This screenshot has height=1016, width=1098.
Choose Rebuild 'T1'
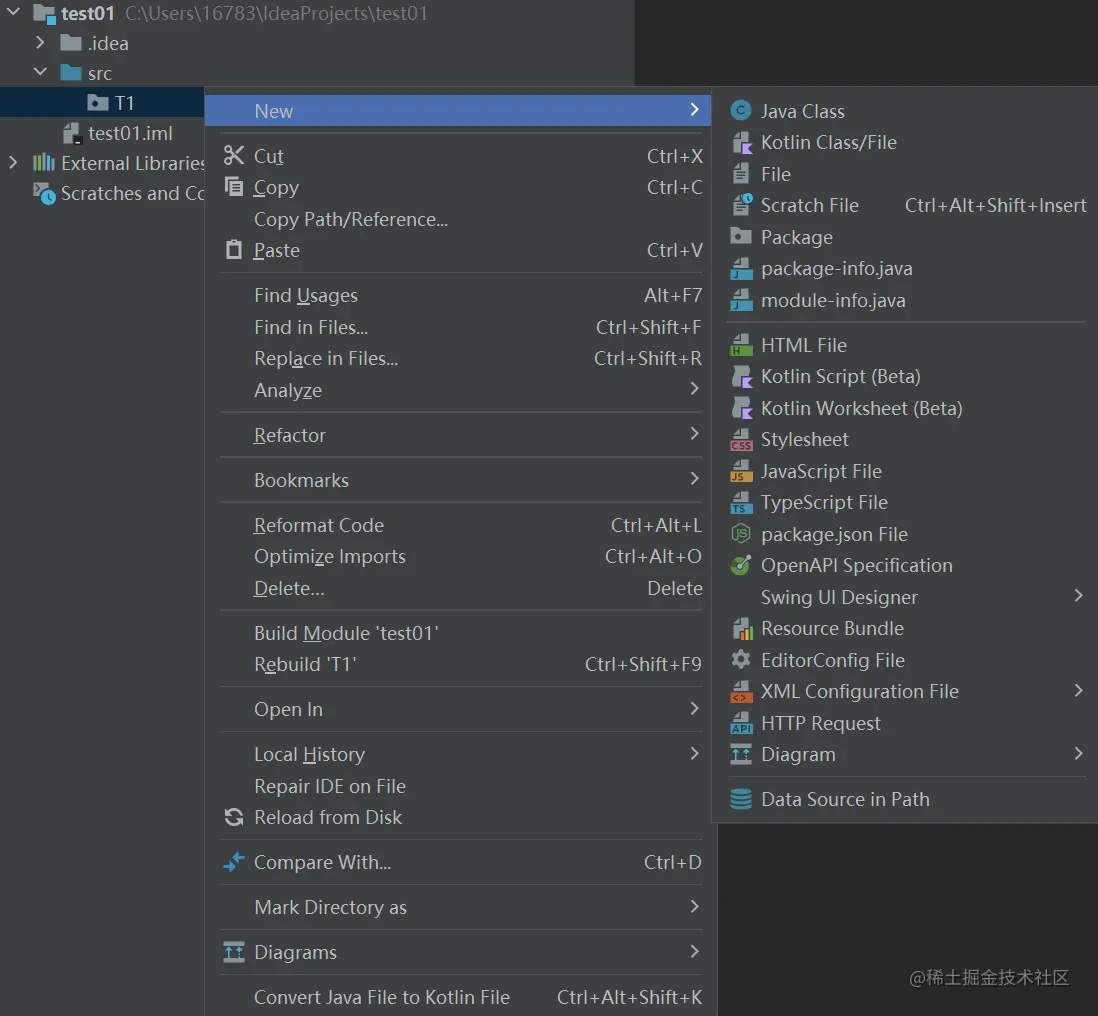pyautogui.click(x=458, y=664)
